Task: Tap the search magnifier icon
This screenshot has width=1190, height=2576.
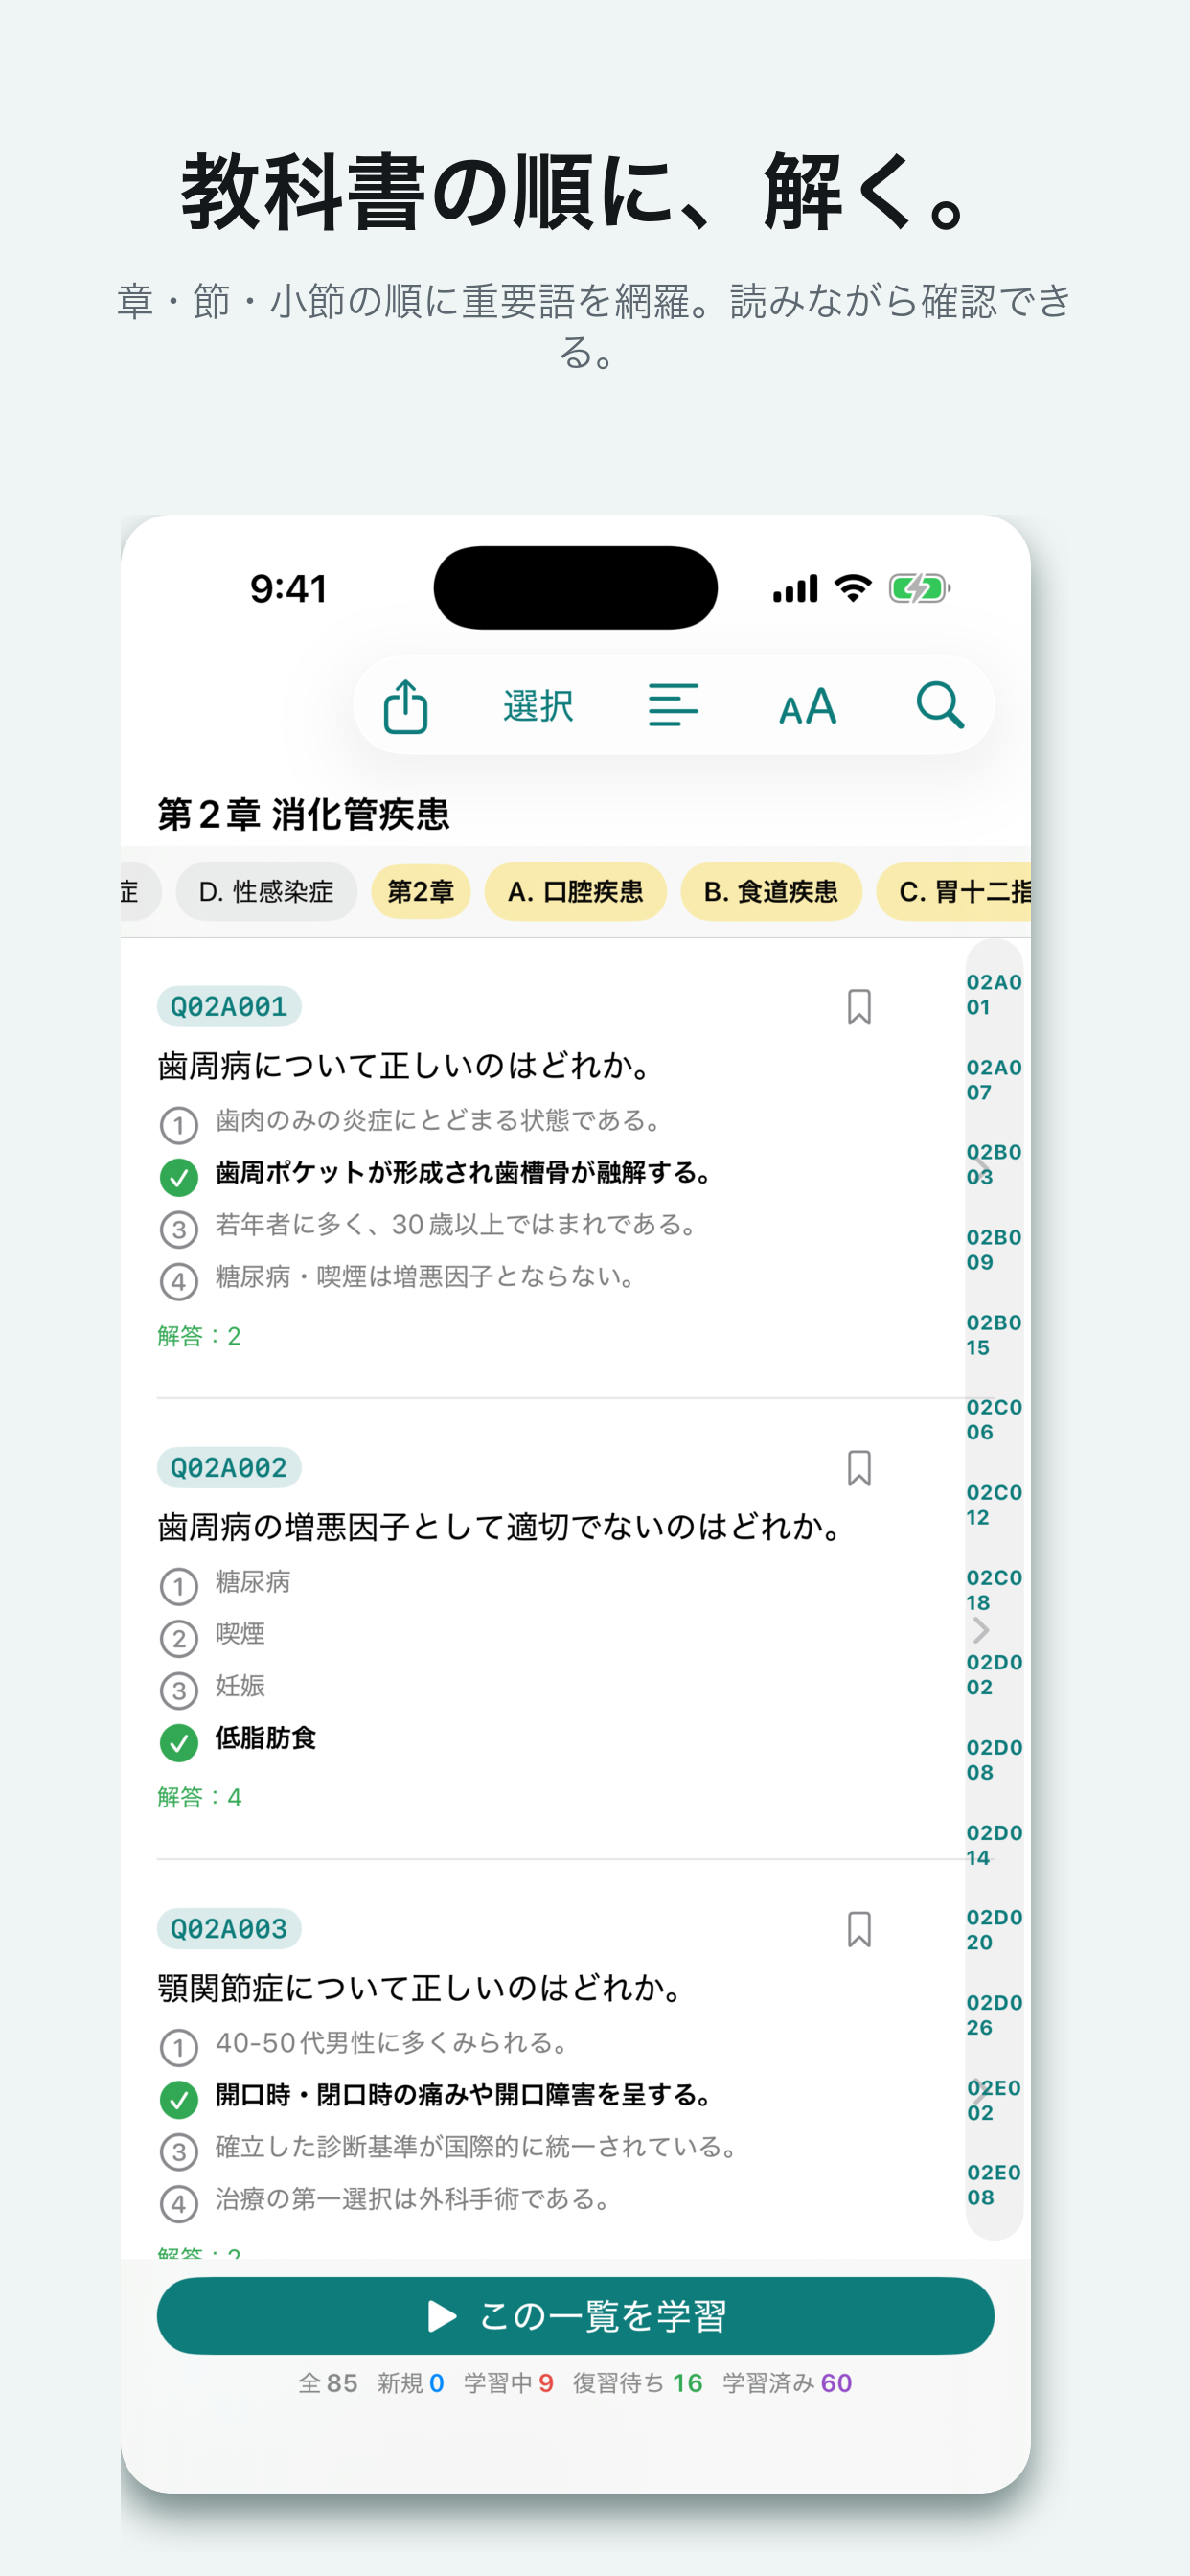Action: coord(940,706)
